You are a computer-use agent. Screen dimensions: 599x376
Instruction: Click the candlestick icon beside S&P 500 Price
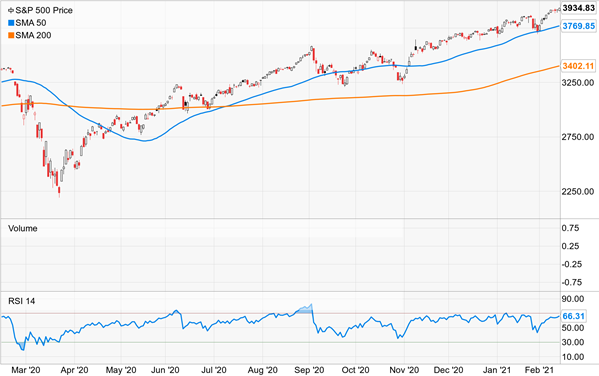click(11, 10)
